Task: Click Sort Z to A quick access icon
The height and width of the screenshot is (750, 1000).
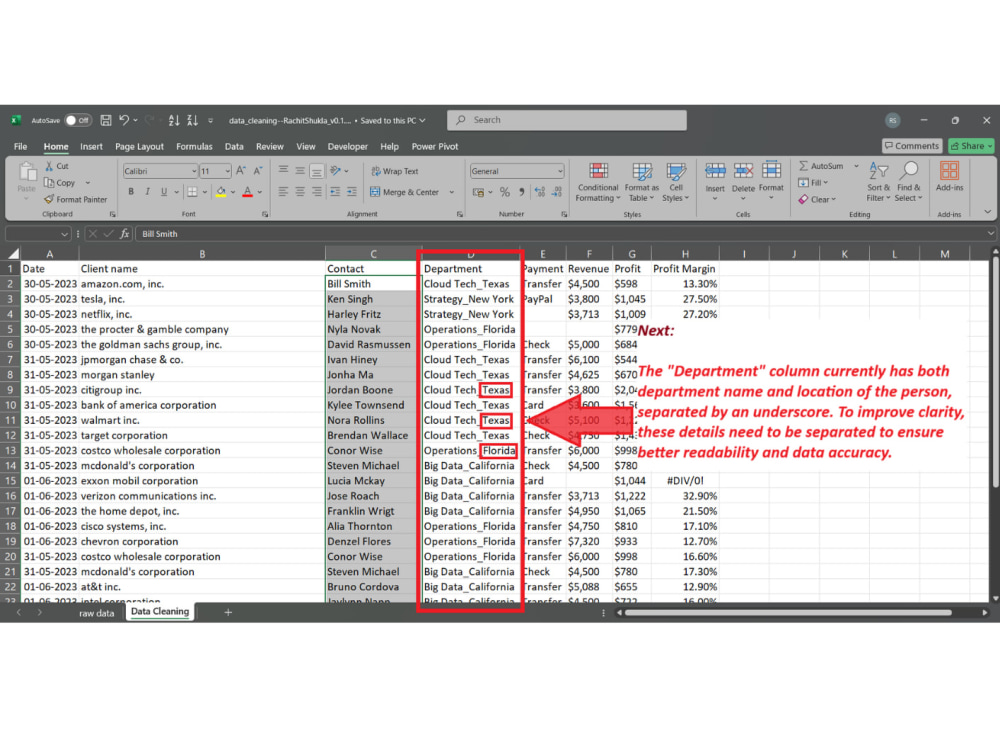Action: click(192, 120)
